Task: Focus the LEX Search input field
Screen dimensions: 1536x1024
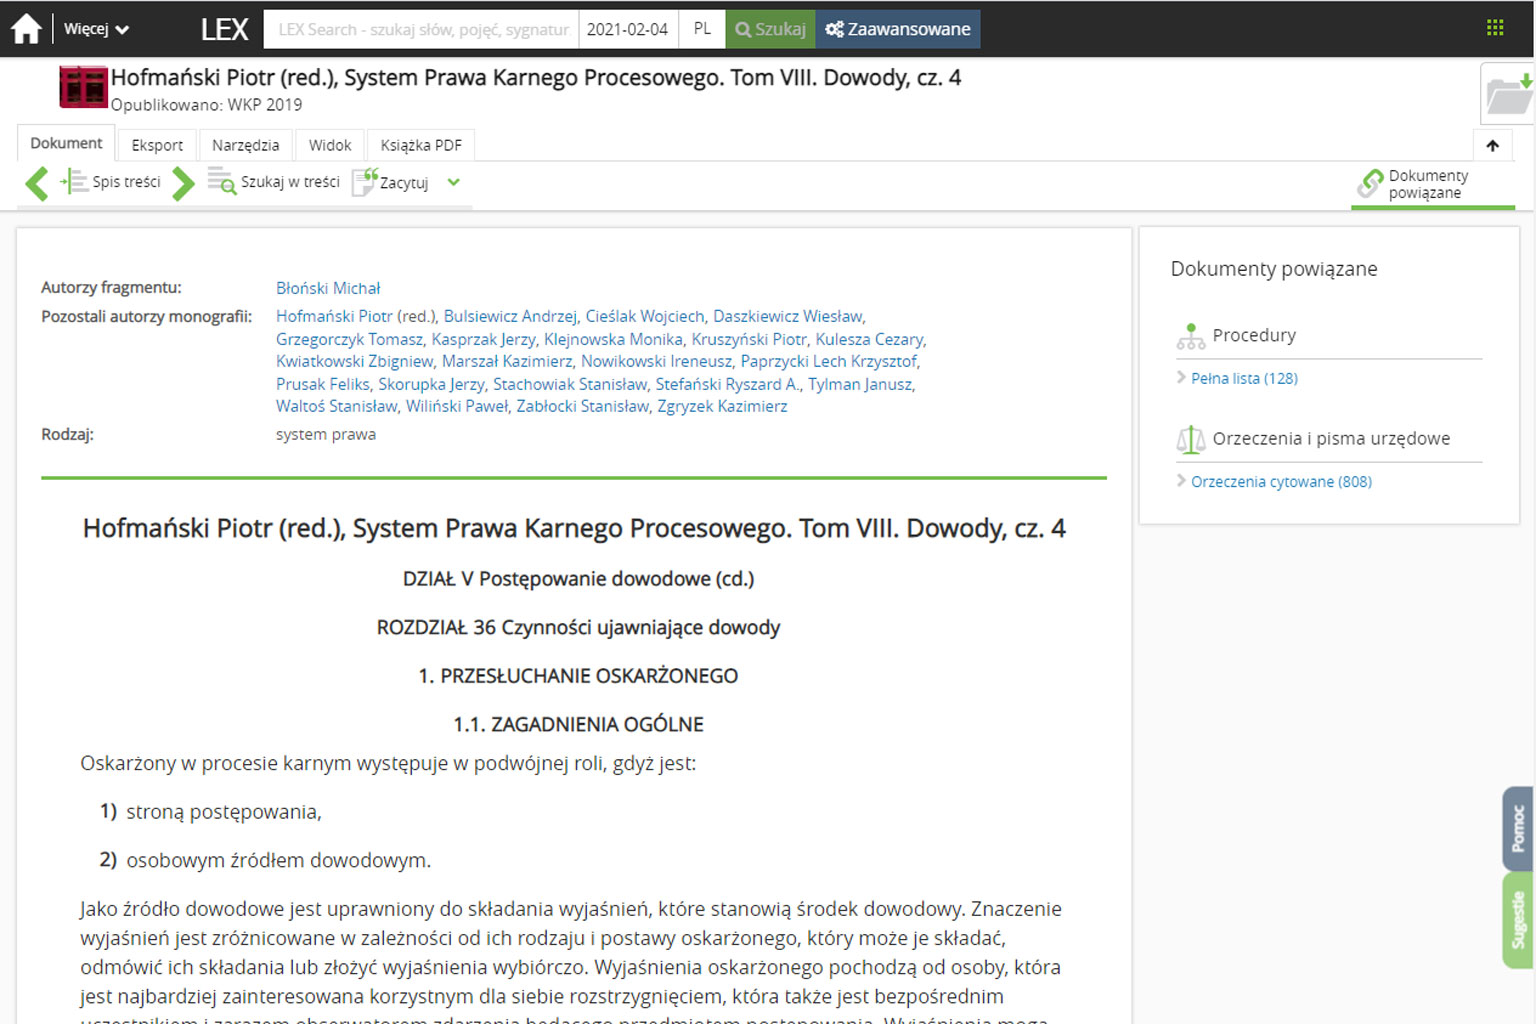Action: point(421,29)
